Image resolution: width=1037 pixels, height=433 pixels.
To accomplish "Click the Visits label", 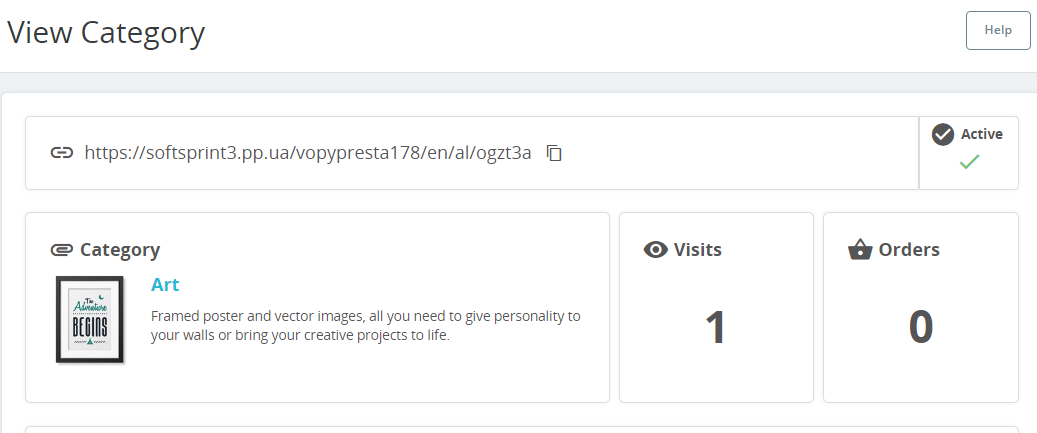I will click(x=698, y=250).
